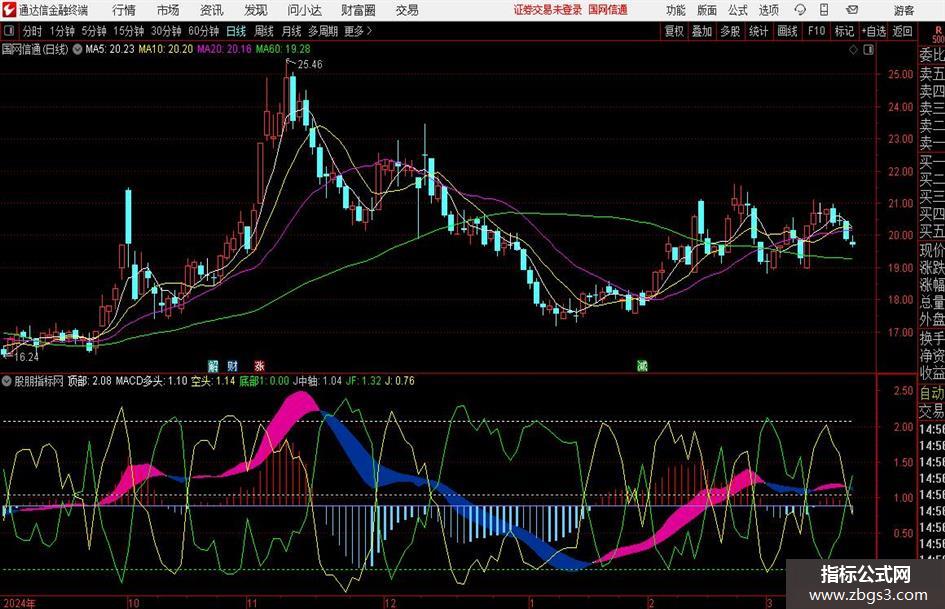
Task: Add stock via +自选 button
Action: (874, 31)
